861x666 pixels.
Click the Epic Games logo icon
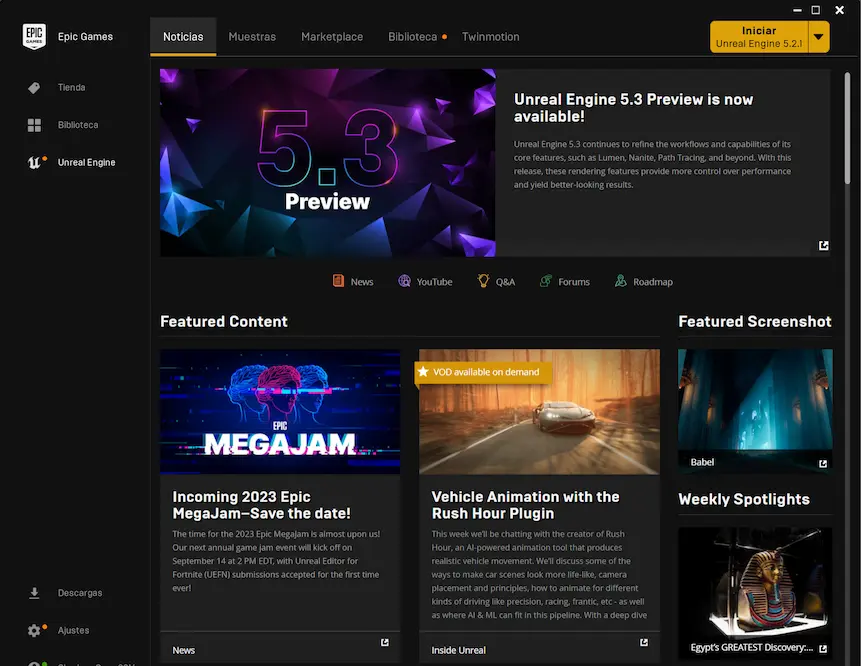coord(34,37)
